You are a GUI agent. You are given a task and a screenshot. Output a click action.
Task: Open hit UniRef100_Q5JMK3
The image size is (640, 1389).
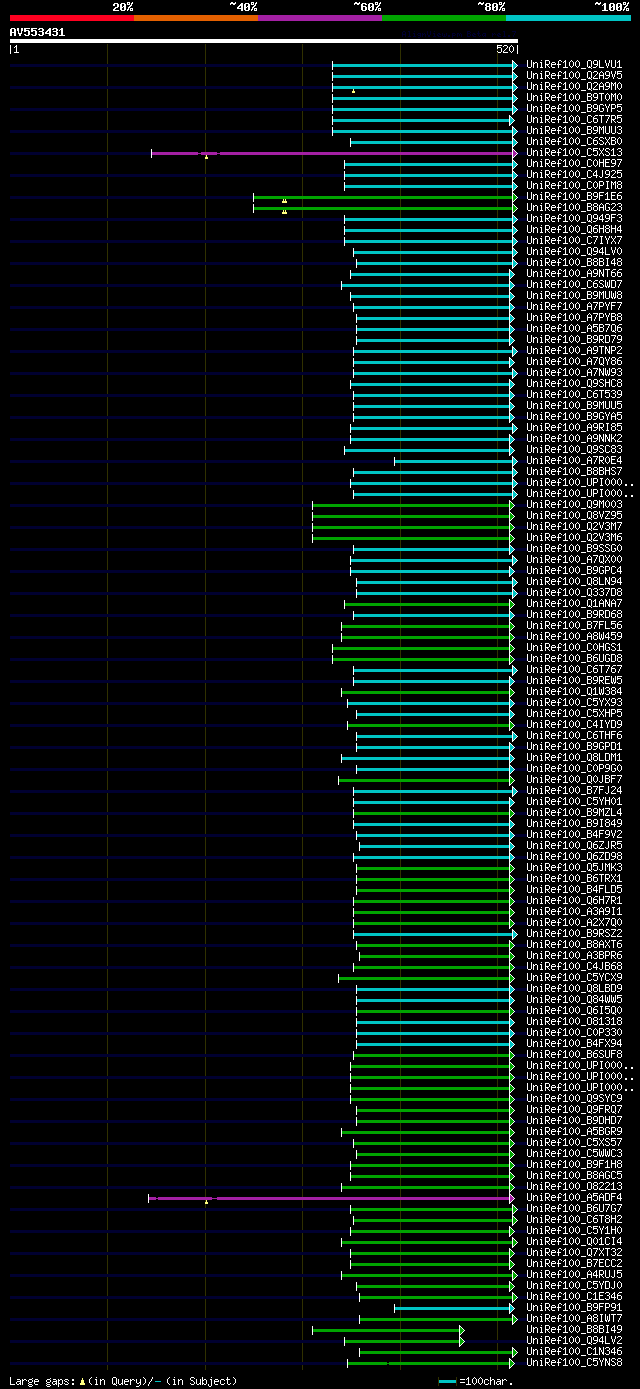[574, 868]
